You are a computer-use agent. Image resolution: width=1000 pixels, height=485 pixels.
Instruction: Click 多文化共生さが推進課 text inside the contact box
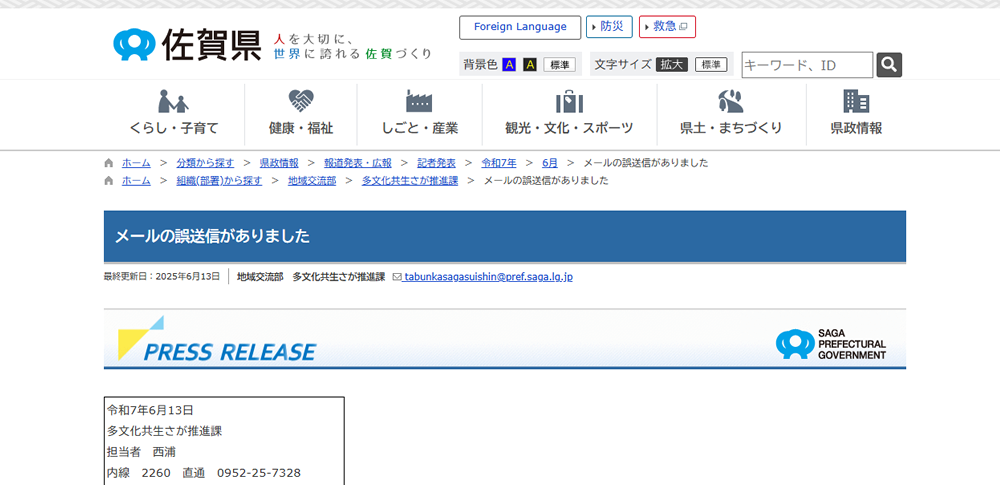coord(165,431)
